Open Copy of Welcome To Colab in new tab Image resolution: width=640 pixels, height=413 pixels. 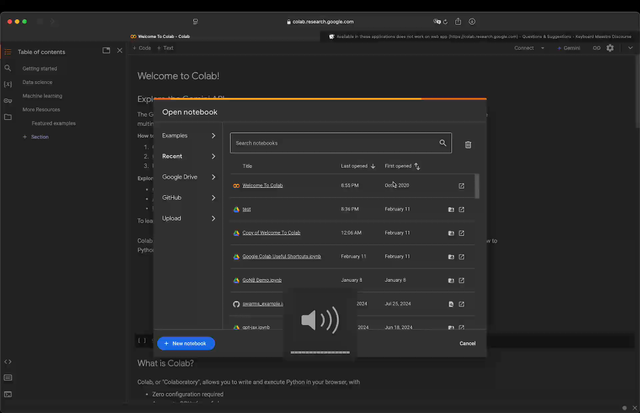coord(461,233)
